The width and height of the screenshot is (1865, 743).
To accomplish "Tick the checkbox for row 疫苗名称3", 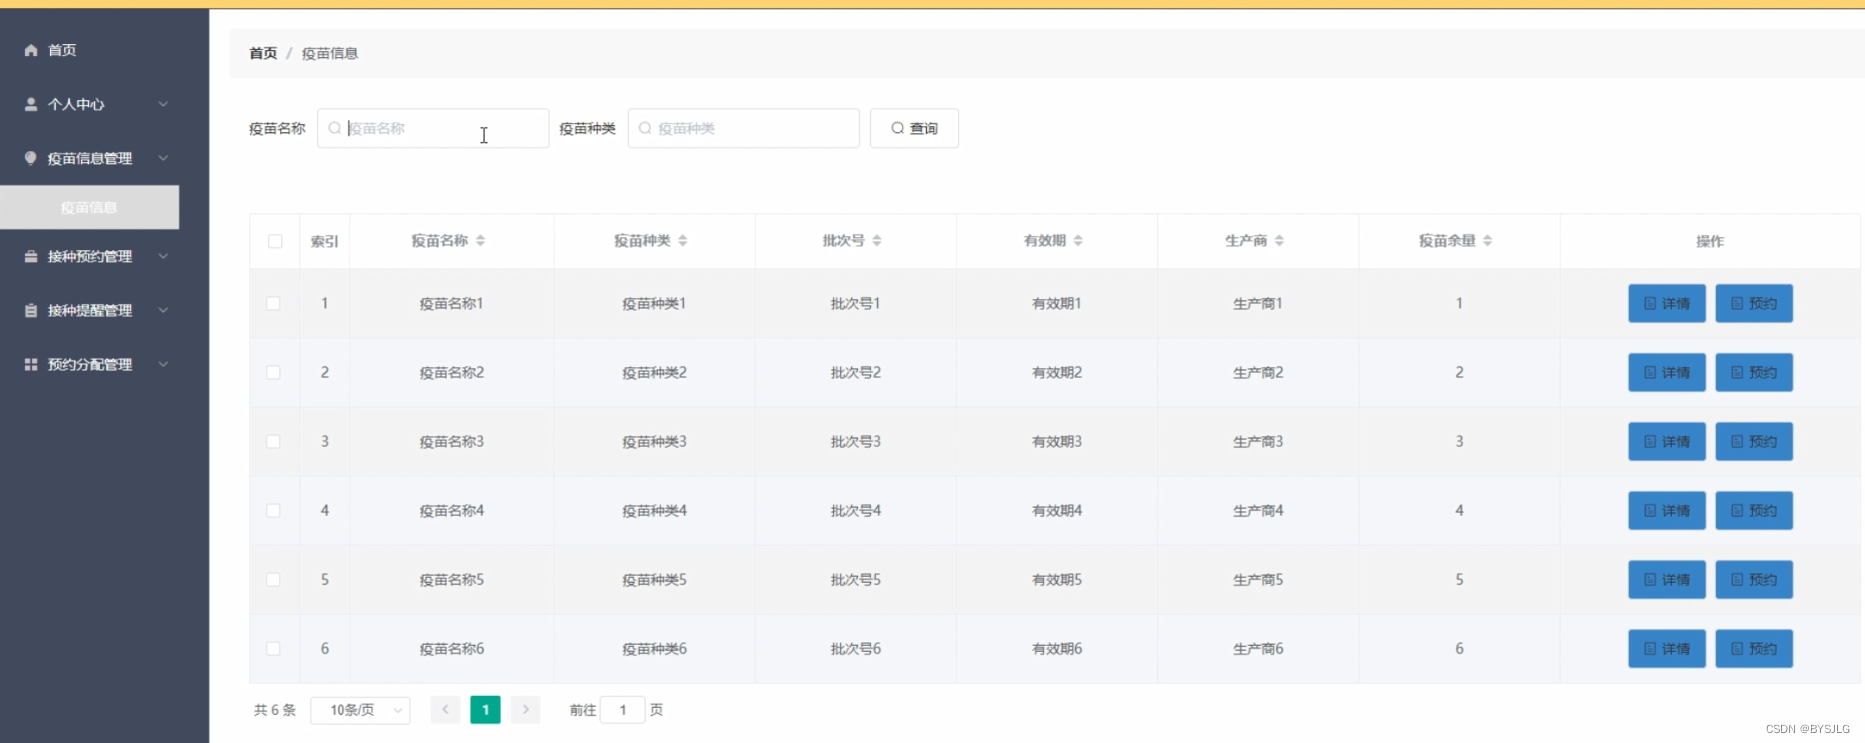I will [x=273, y=441].
